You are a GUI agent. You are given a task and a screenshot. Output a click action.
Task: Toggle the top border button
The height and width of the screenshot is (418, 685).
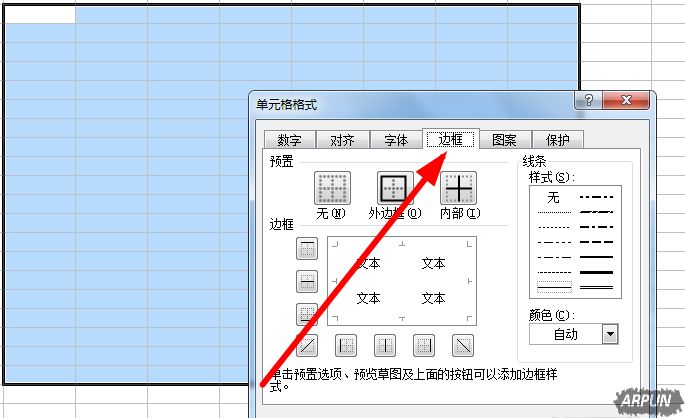307,249
